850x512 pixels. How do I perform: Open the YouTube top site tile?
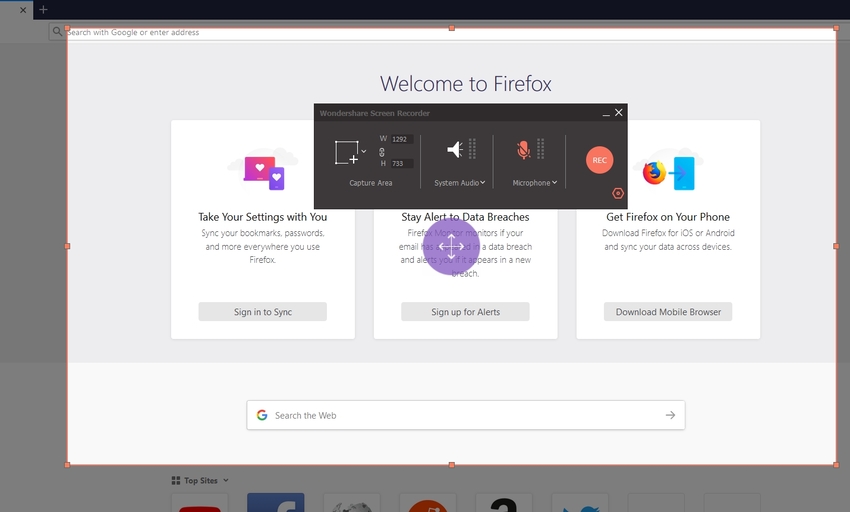click(x=199, y=503)
